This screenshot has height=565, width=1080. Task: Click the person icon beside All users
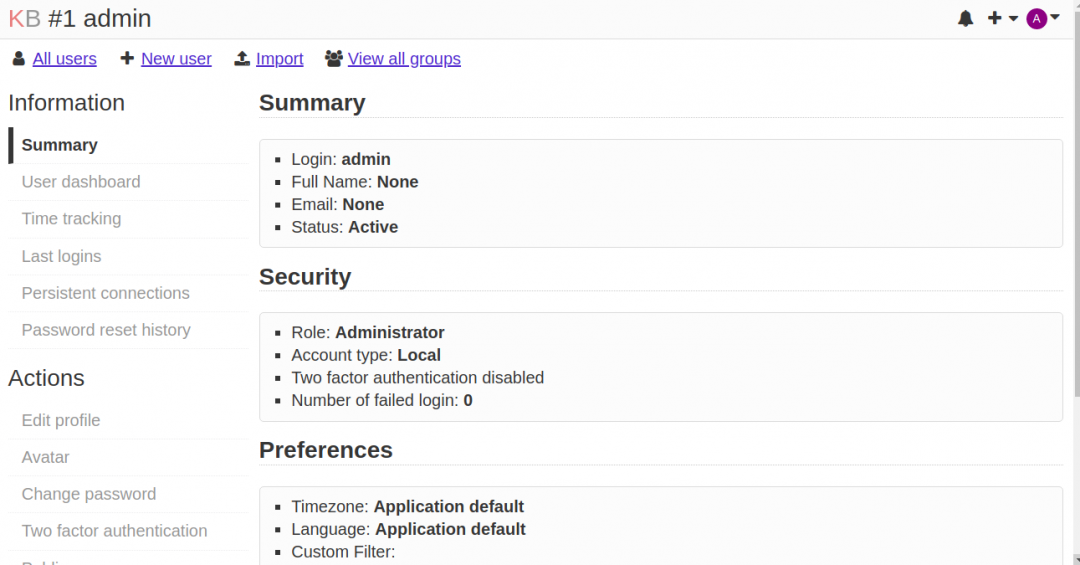[18, 59]
